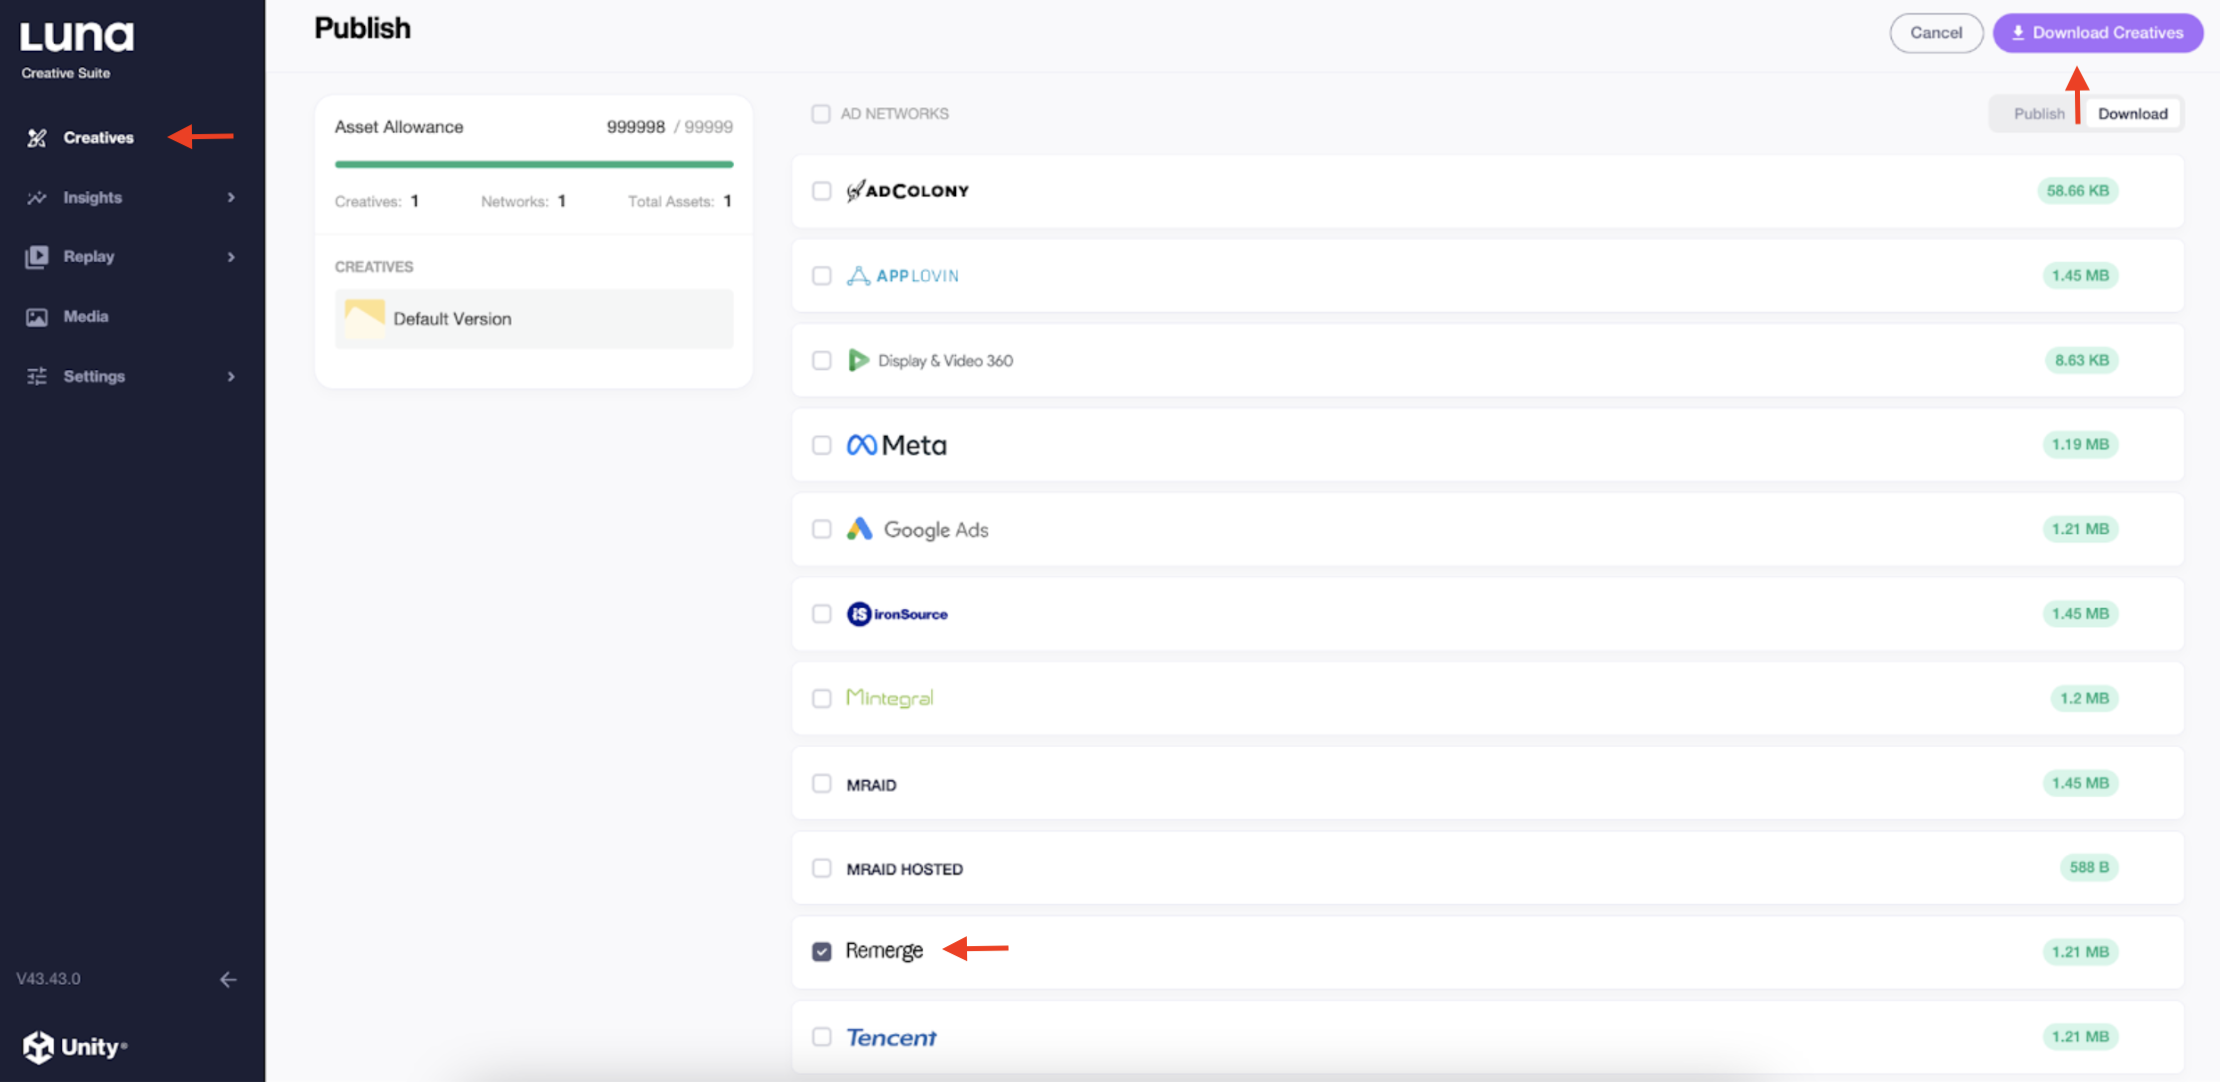Click the Replay sidebar icon

click(x=36, y=256)
